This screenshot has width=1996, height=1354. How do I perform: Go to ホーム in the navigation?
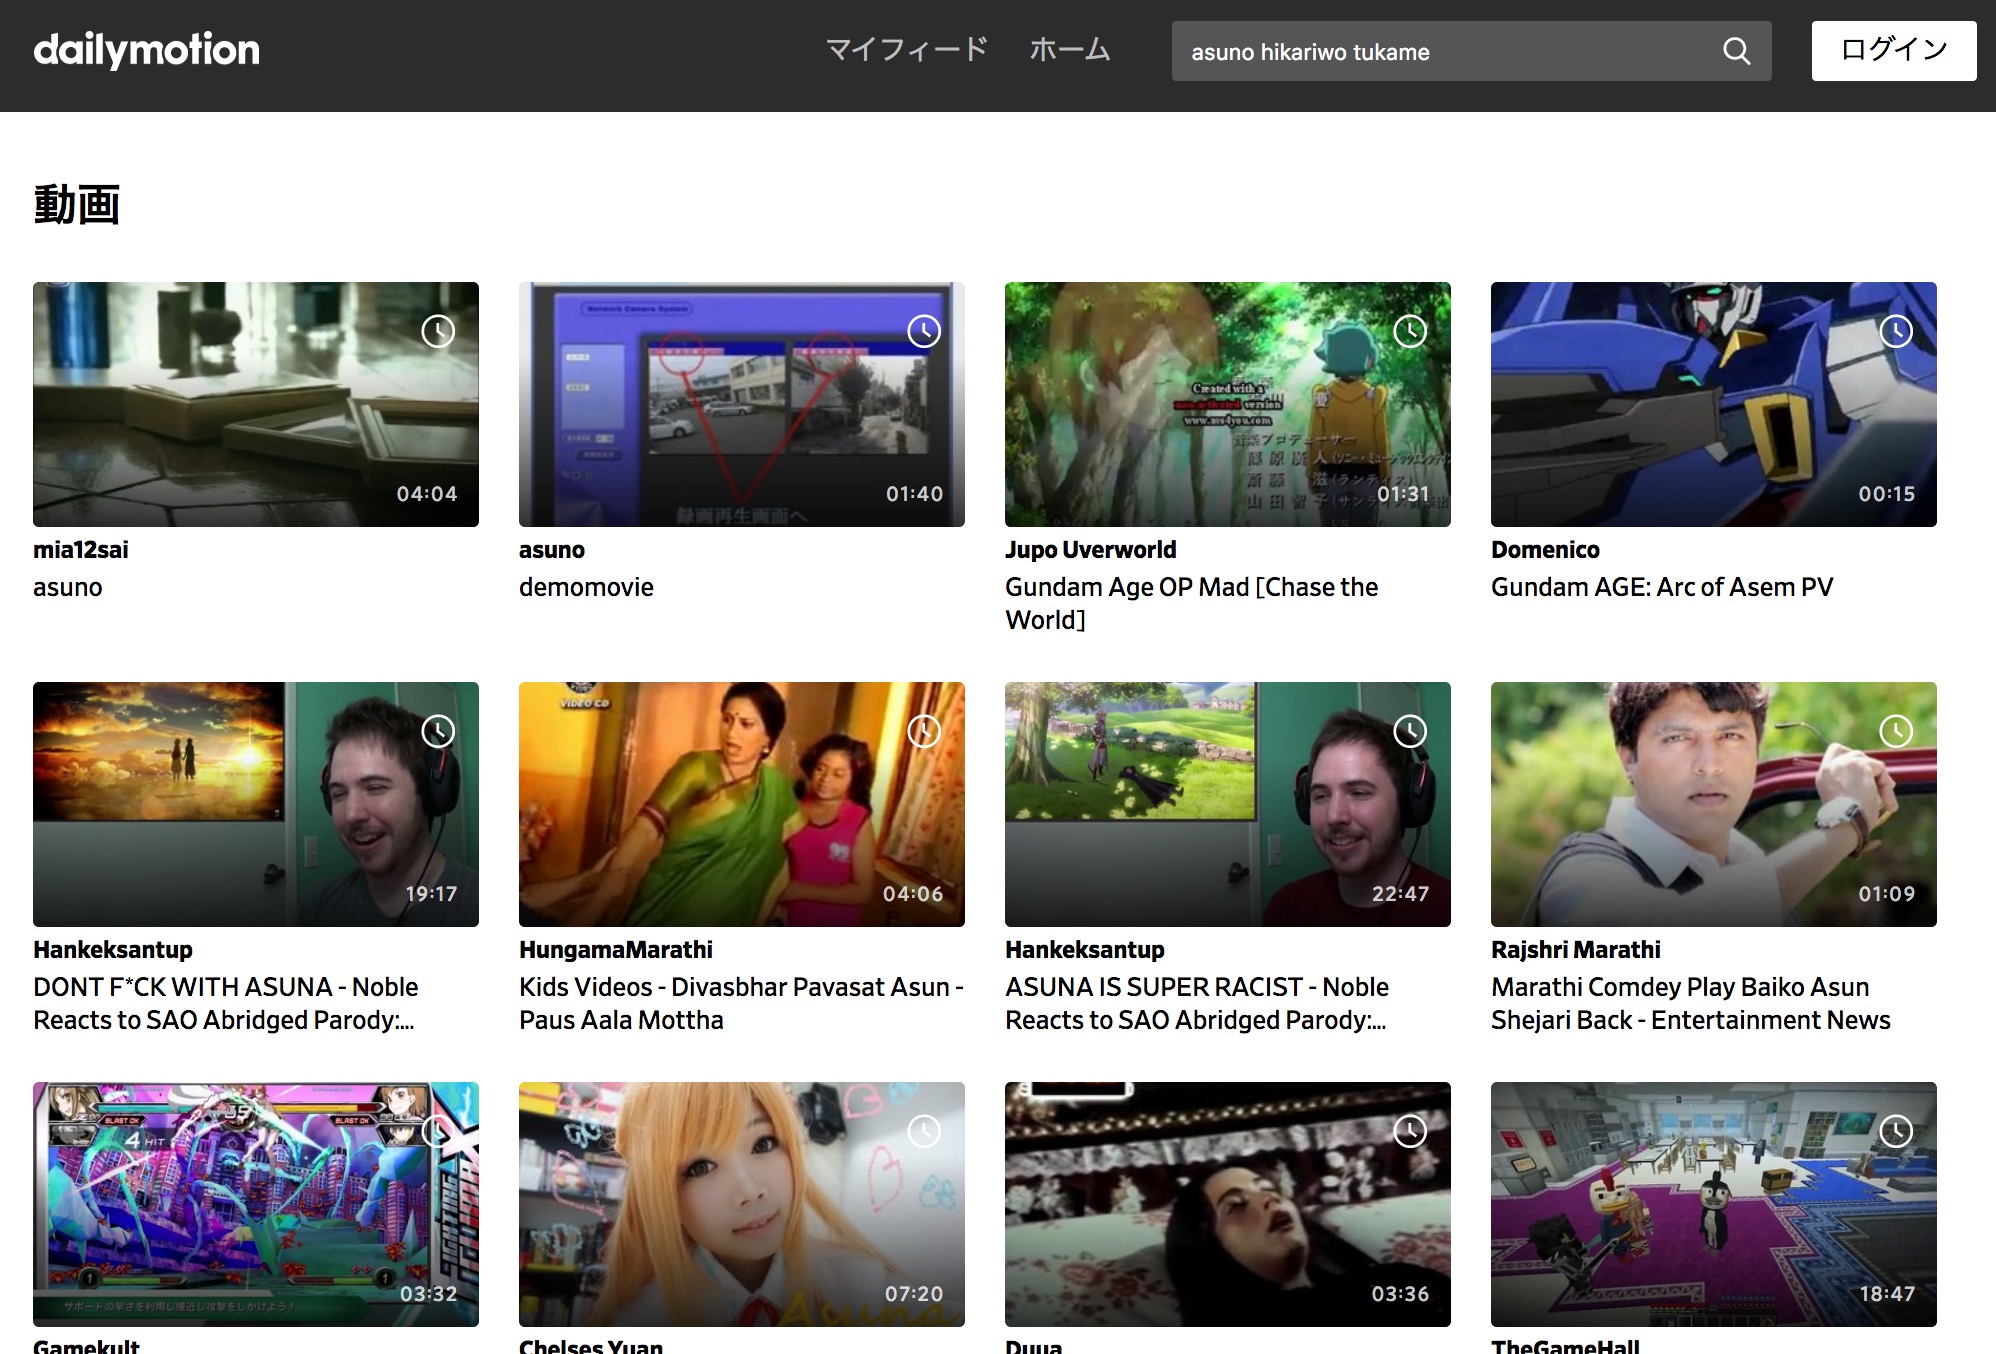pyautogui.click(x=1070, y=49)
